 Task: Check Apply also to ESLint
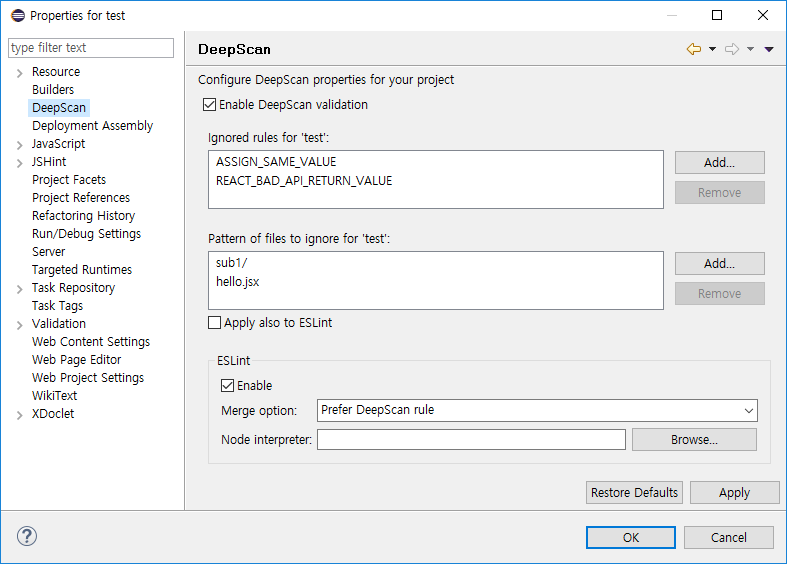pyautogui.click(x=214, y=323)
